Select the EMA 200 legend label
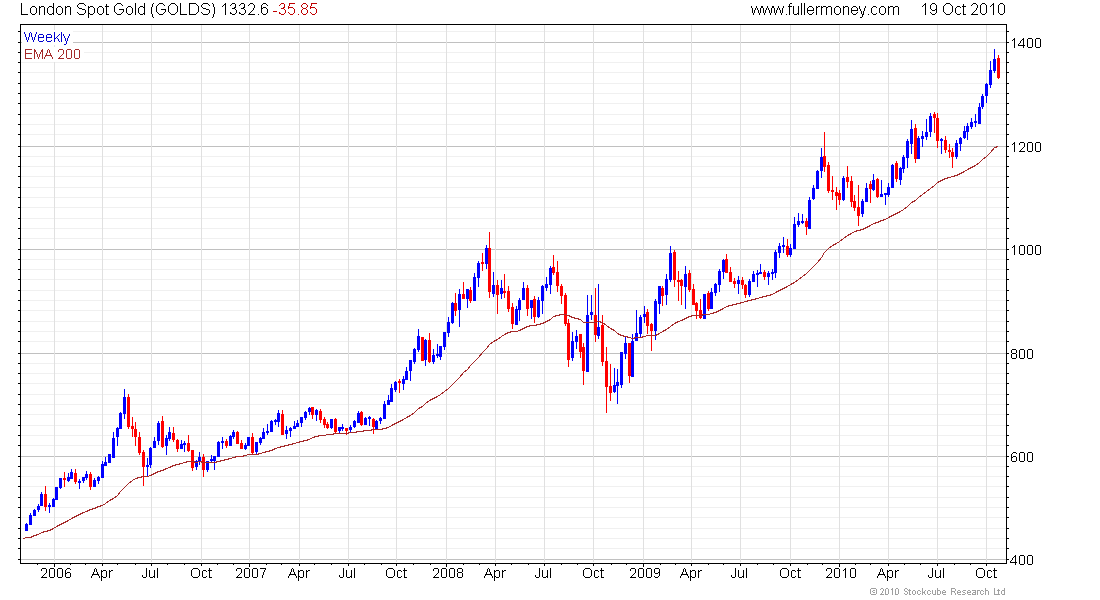Viewport: 1100px width, 600px height. click(53, 54)
